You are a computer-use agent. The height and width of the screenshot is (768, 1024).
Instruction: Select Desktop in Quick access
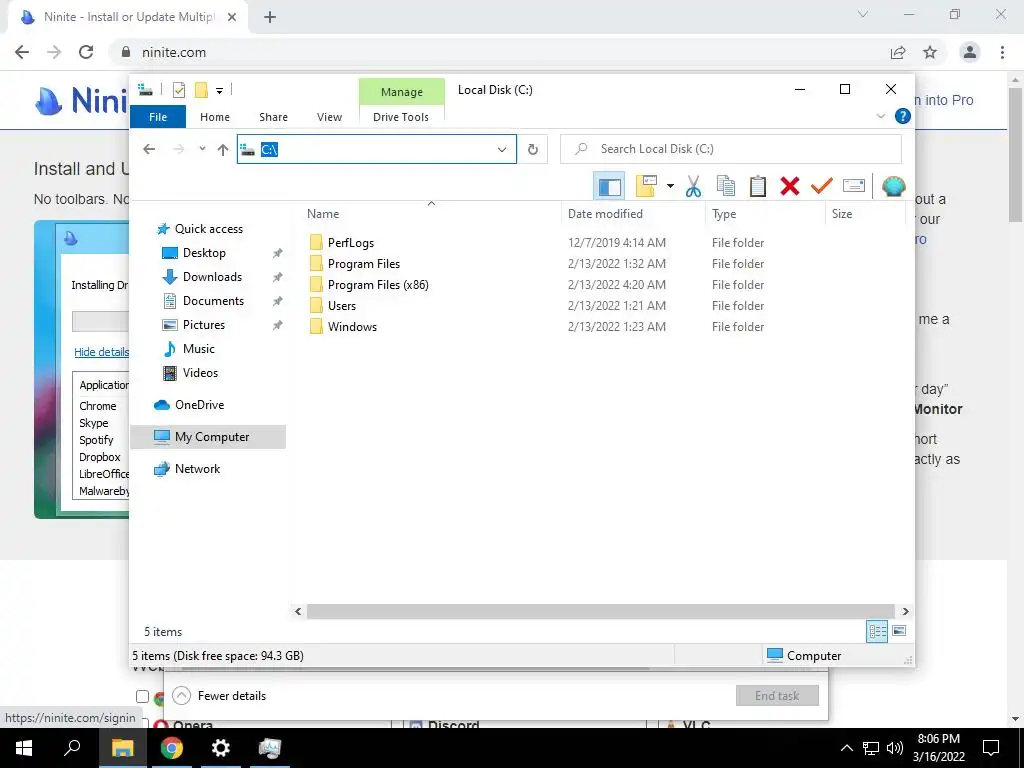(204, 253)
